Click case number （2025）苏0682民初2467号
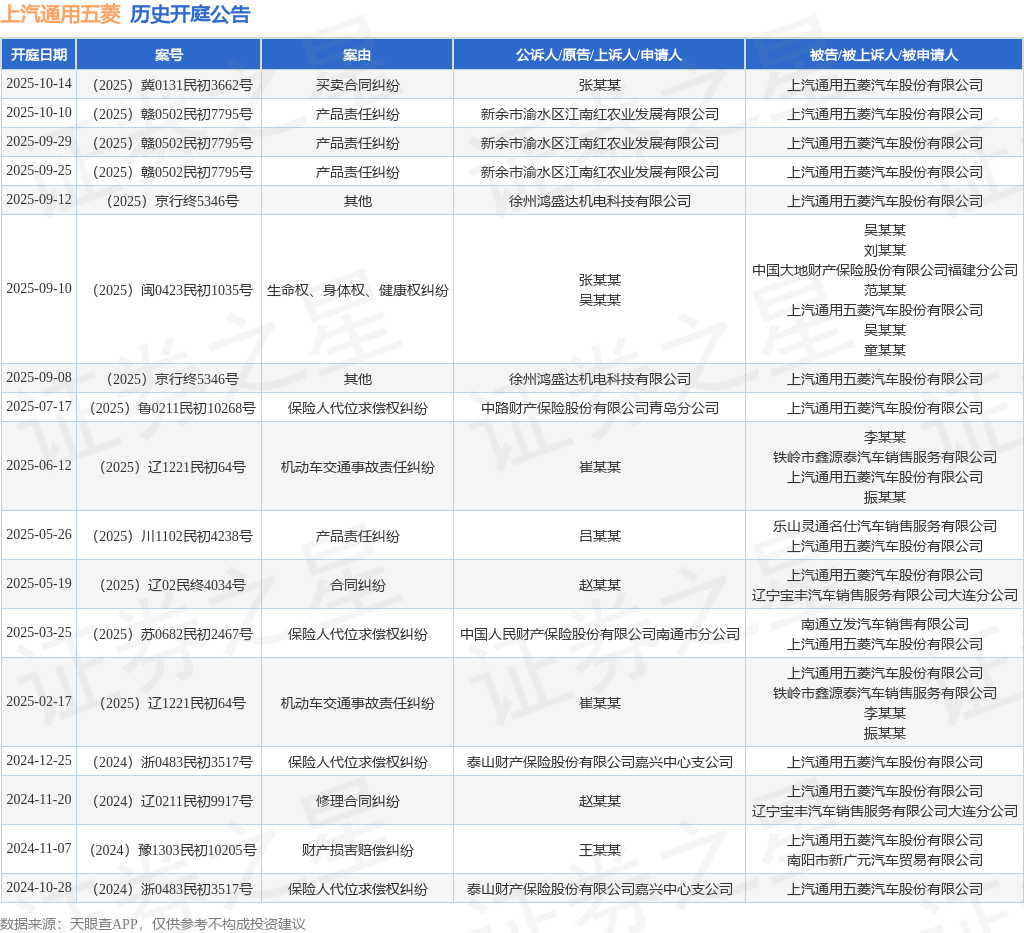Image resolution: width=1024 pixels, height=933 pixels. pos(169,634)
